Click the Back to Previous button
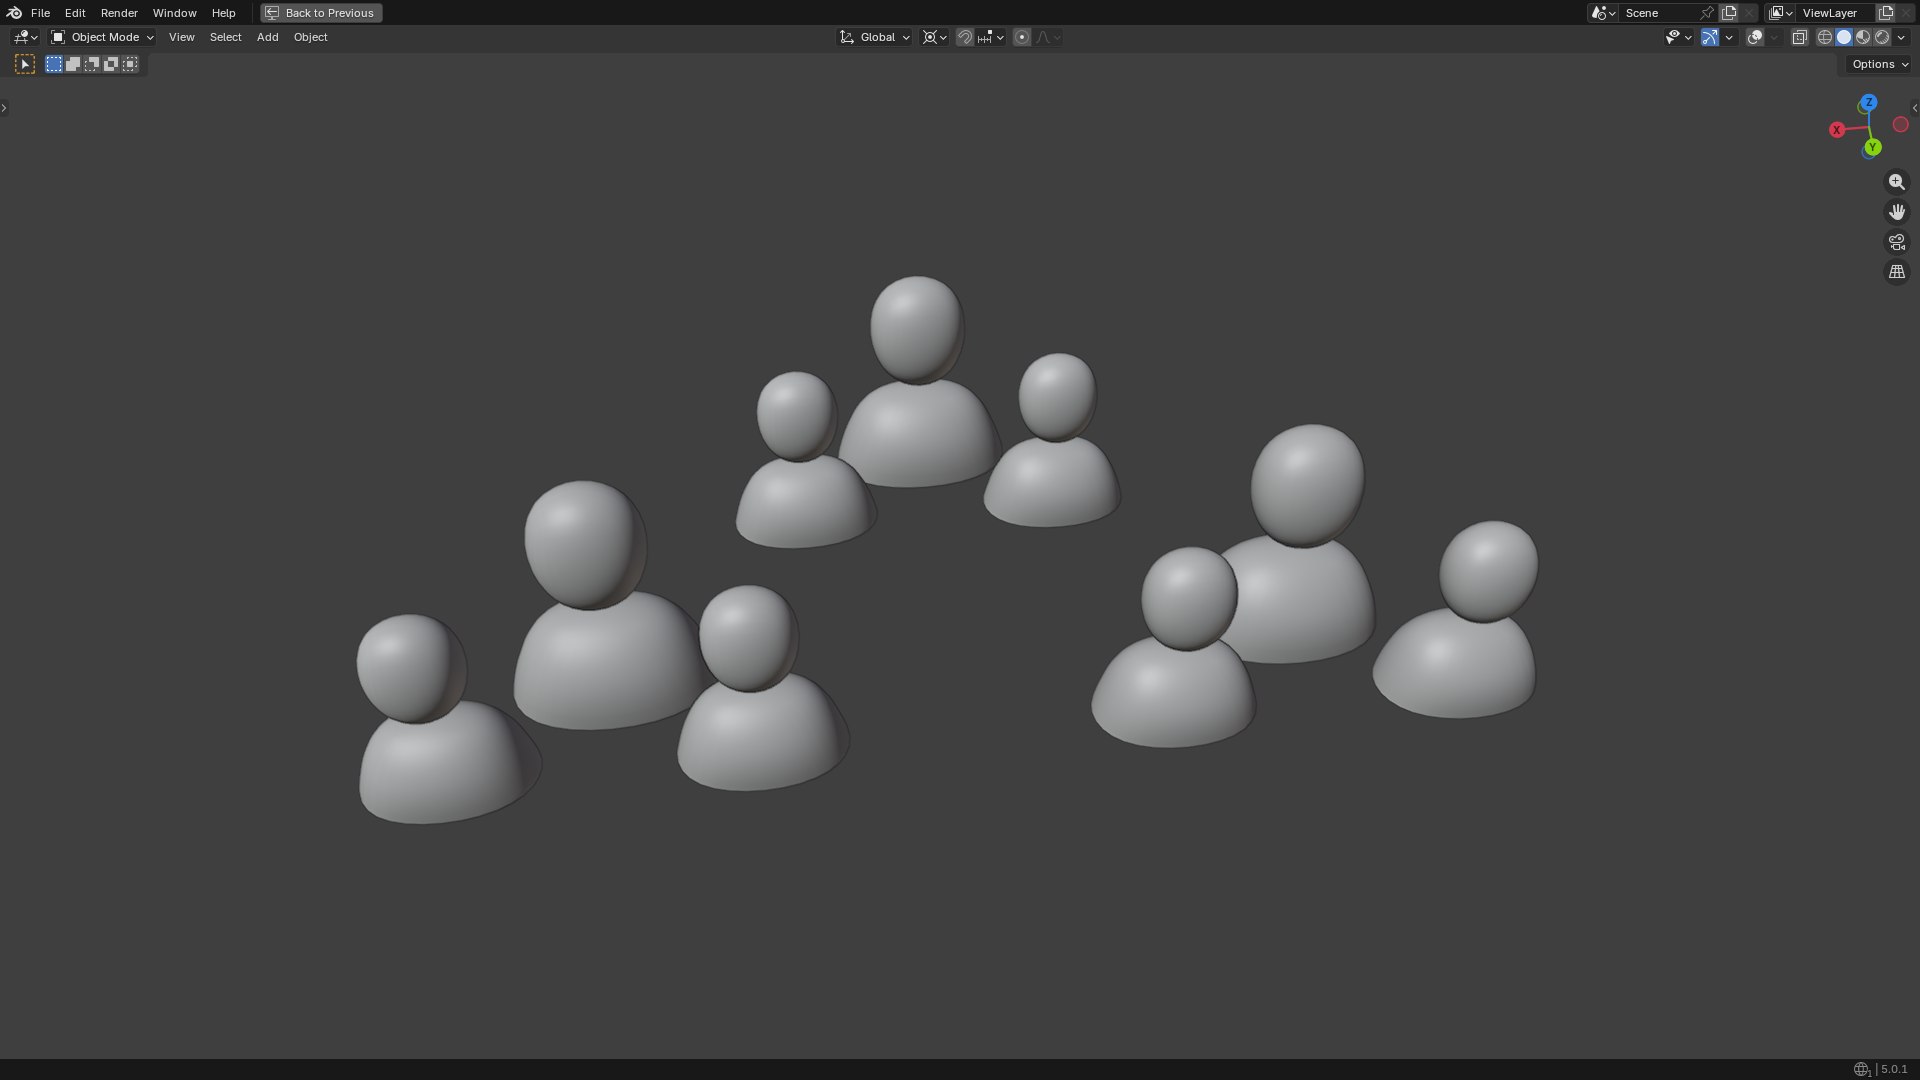The width and height of the screenshot is (1920, 1080). pyautogui.click(x=321, y=13)
